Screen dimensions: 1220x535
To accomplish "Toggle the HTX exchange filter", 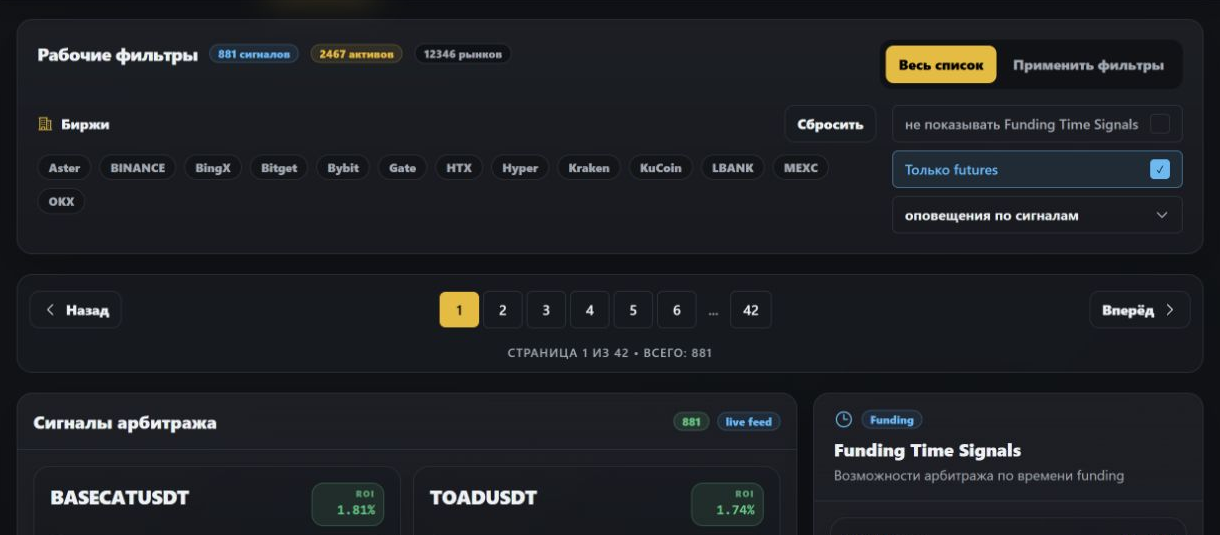I will (459, 168).
